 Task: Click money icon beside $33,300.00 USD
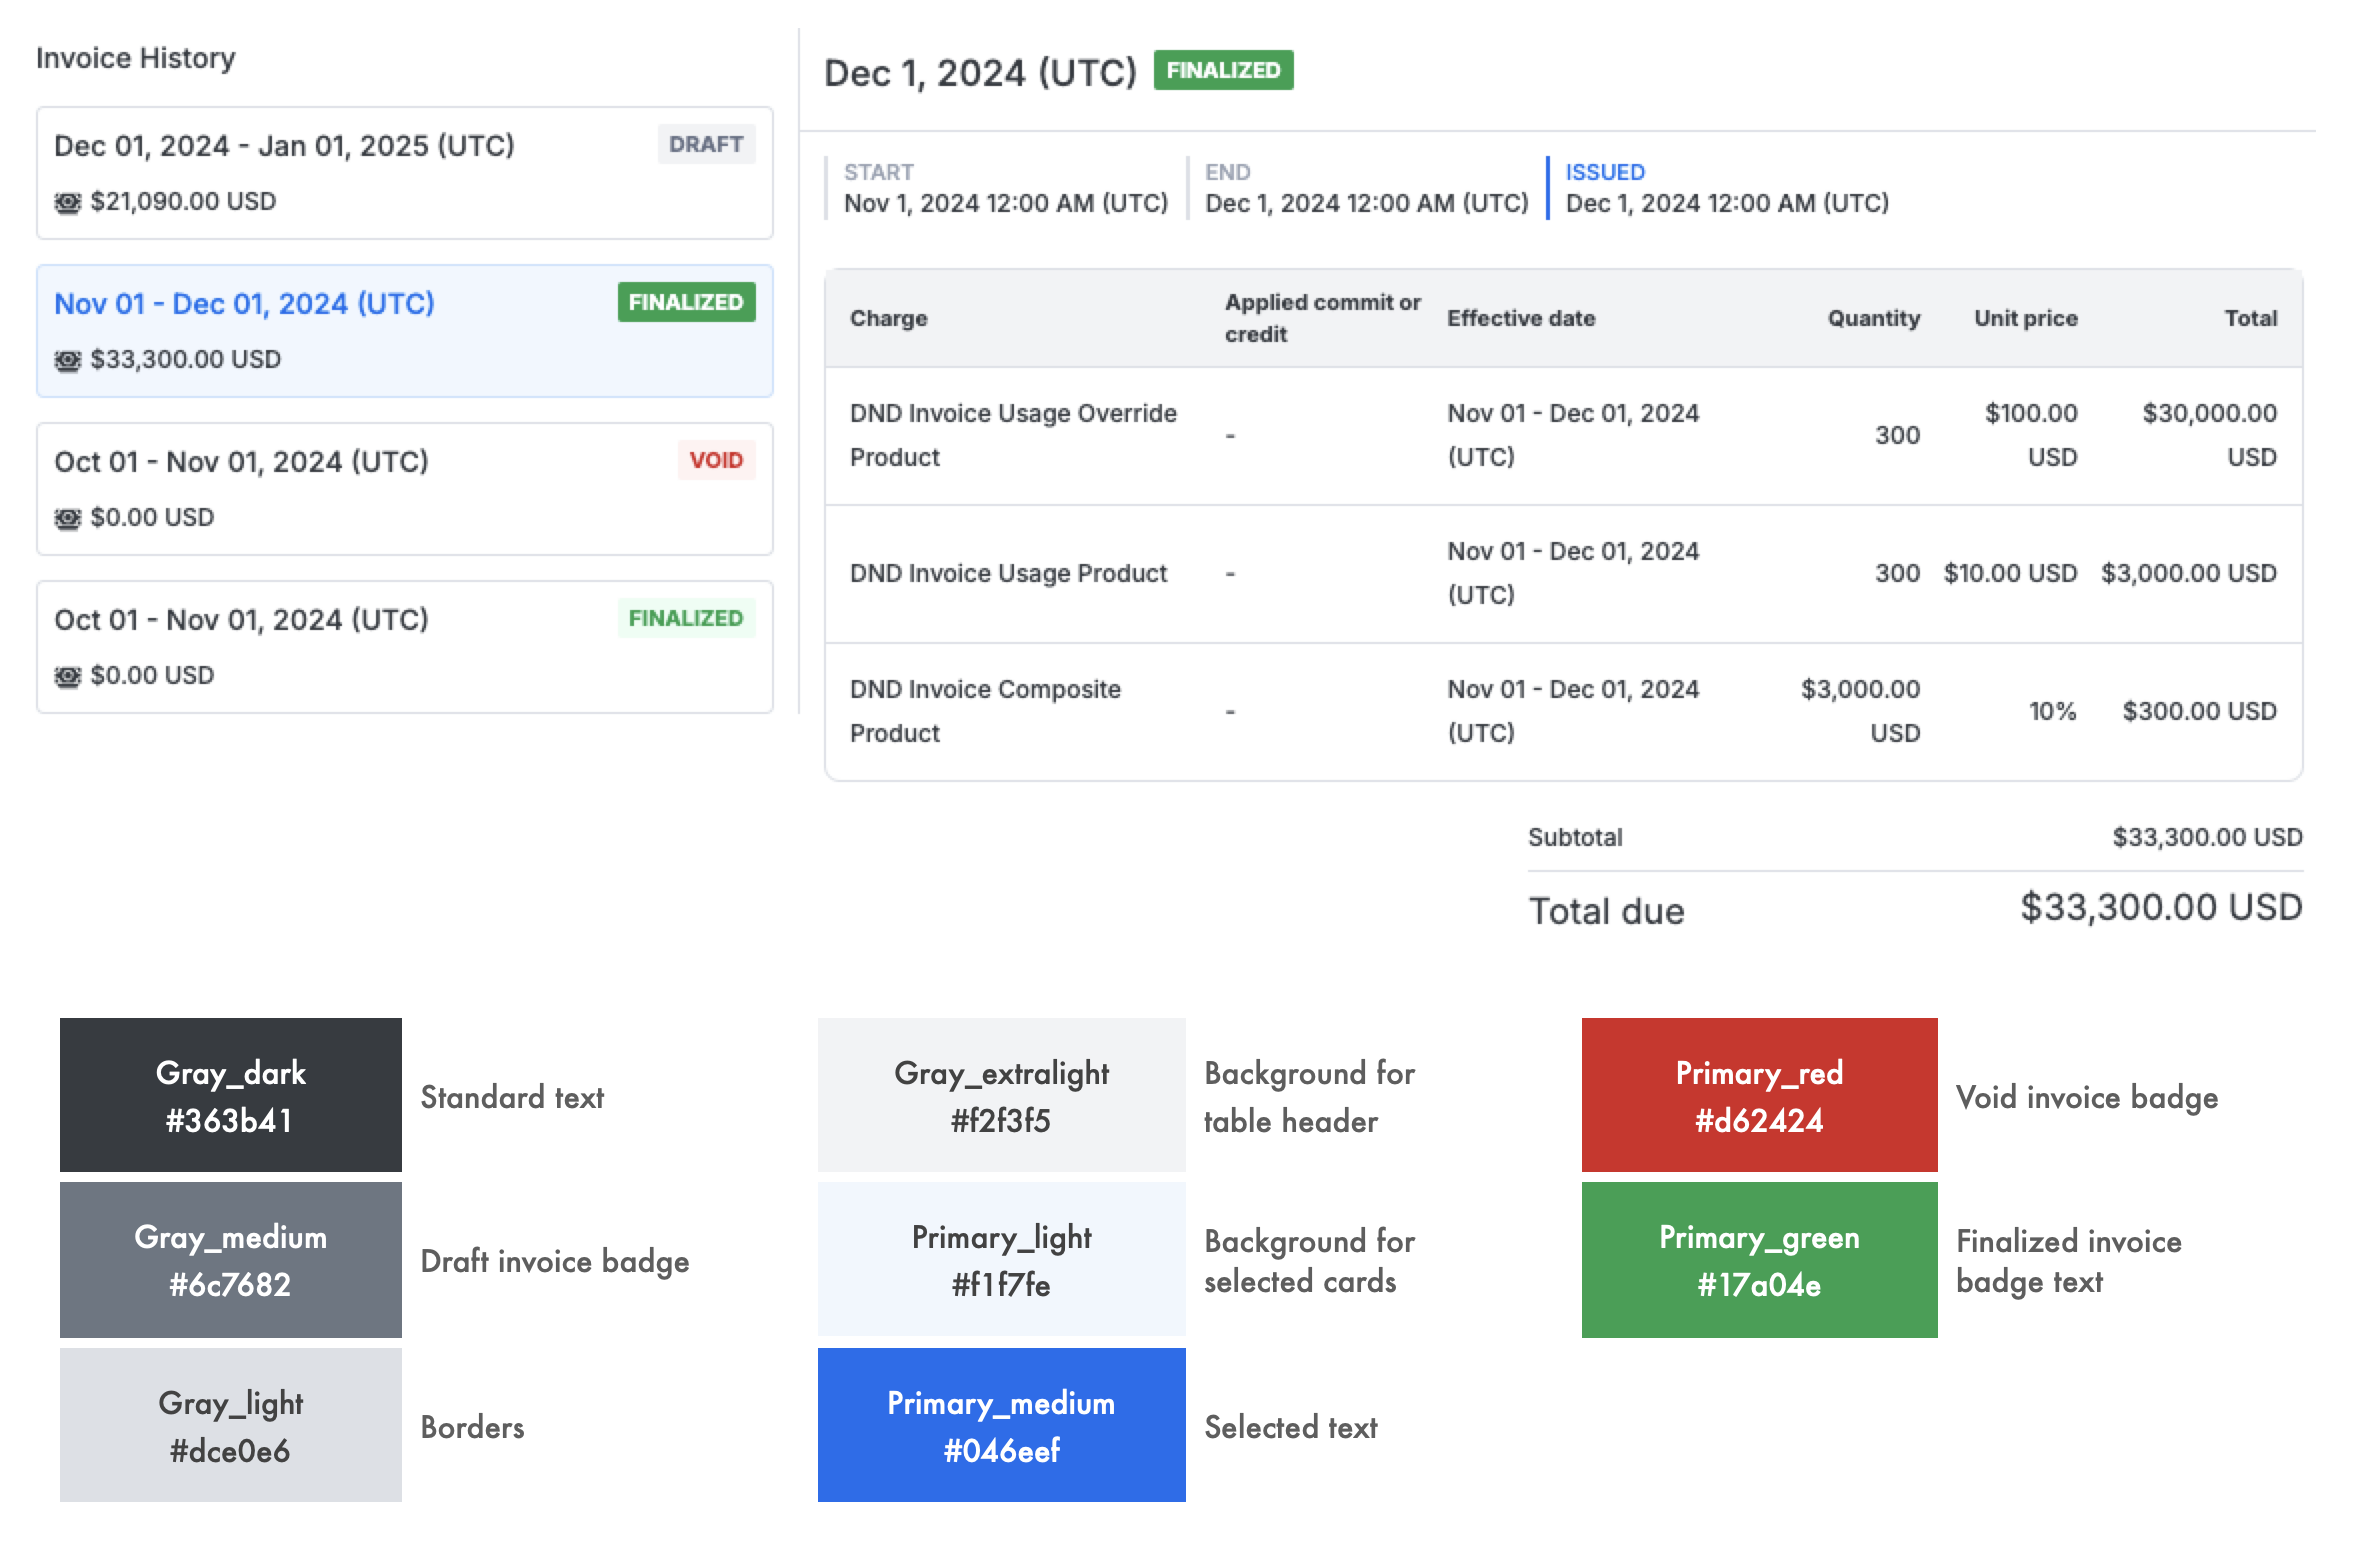point(67,361)
